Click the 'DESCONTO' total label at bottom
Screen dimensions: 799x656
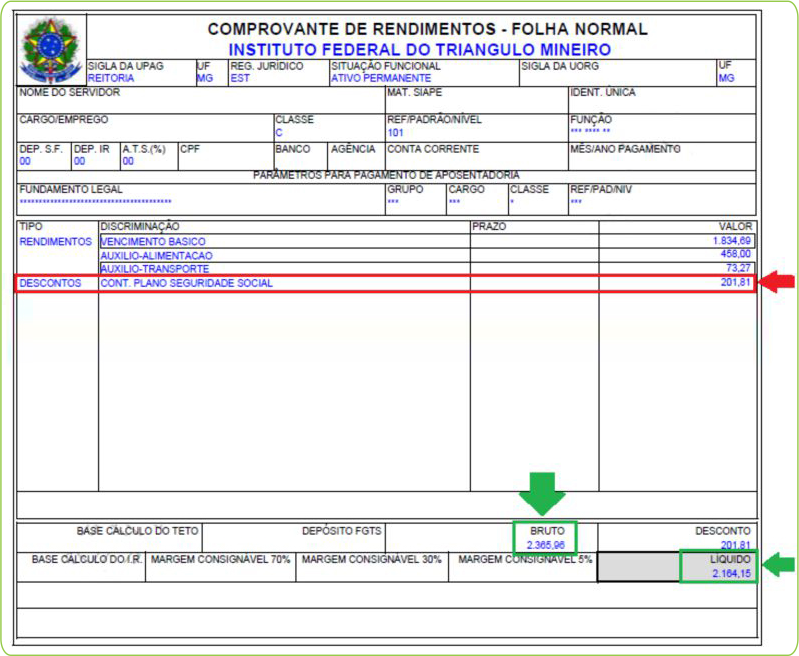pos(723,531)
